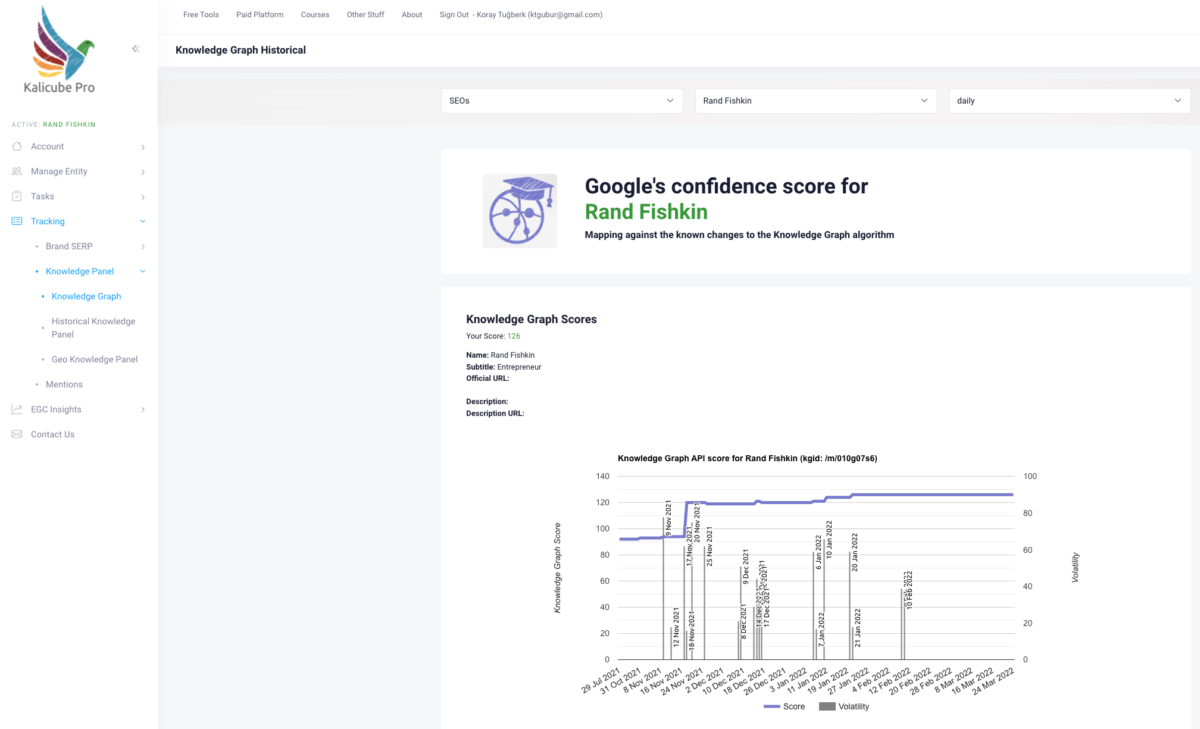Viewport: 1200px width, 729px height.
Task: Expand the Tasks menu chevron
Action: [143, 197]
